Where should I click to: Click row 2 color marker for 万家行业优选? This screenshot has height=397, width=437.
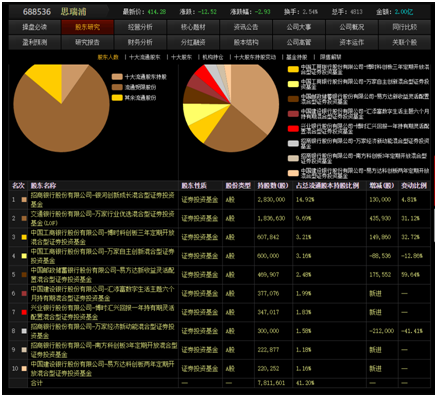tap(24, 218)
